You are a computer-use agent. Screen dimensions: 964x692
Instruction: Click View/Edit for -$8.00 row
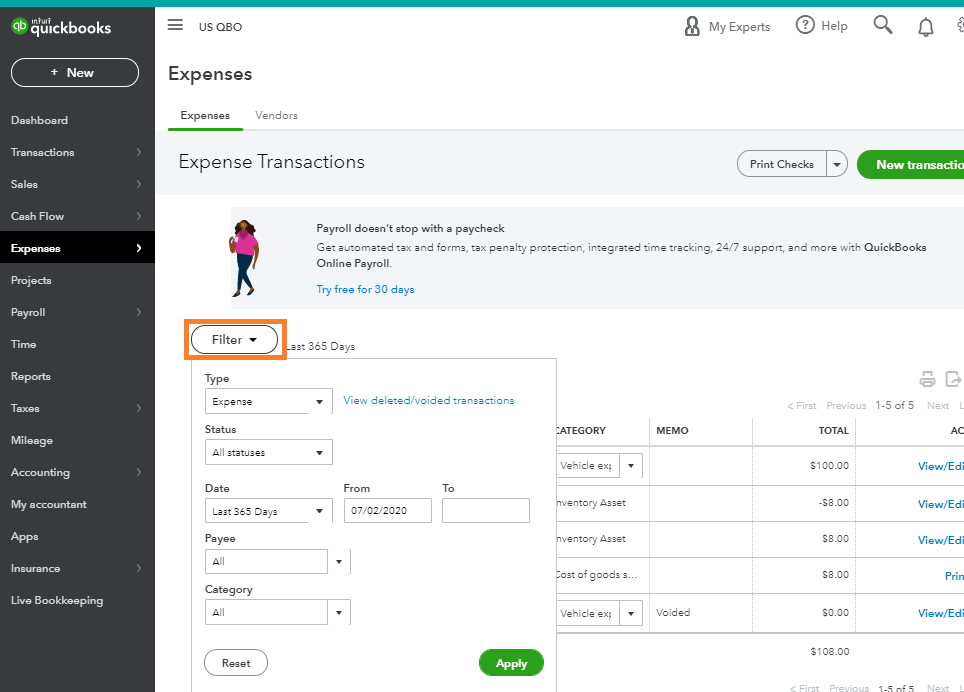(941, 504)
